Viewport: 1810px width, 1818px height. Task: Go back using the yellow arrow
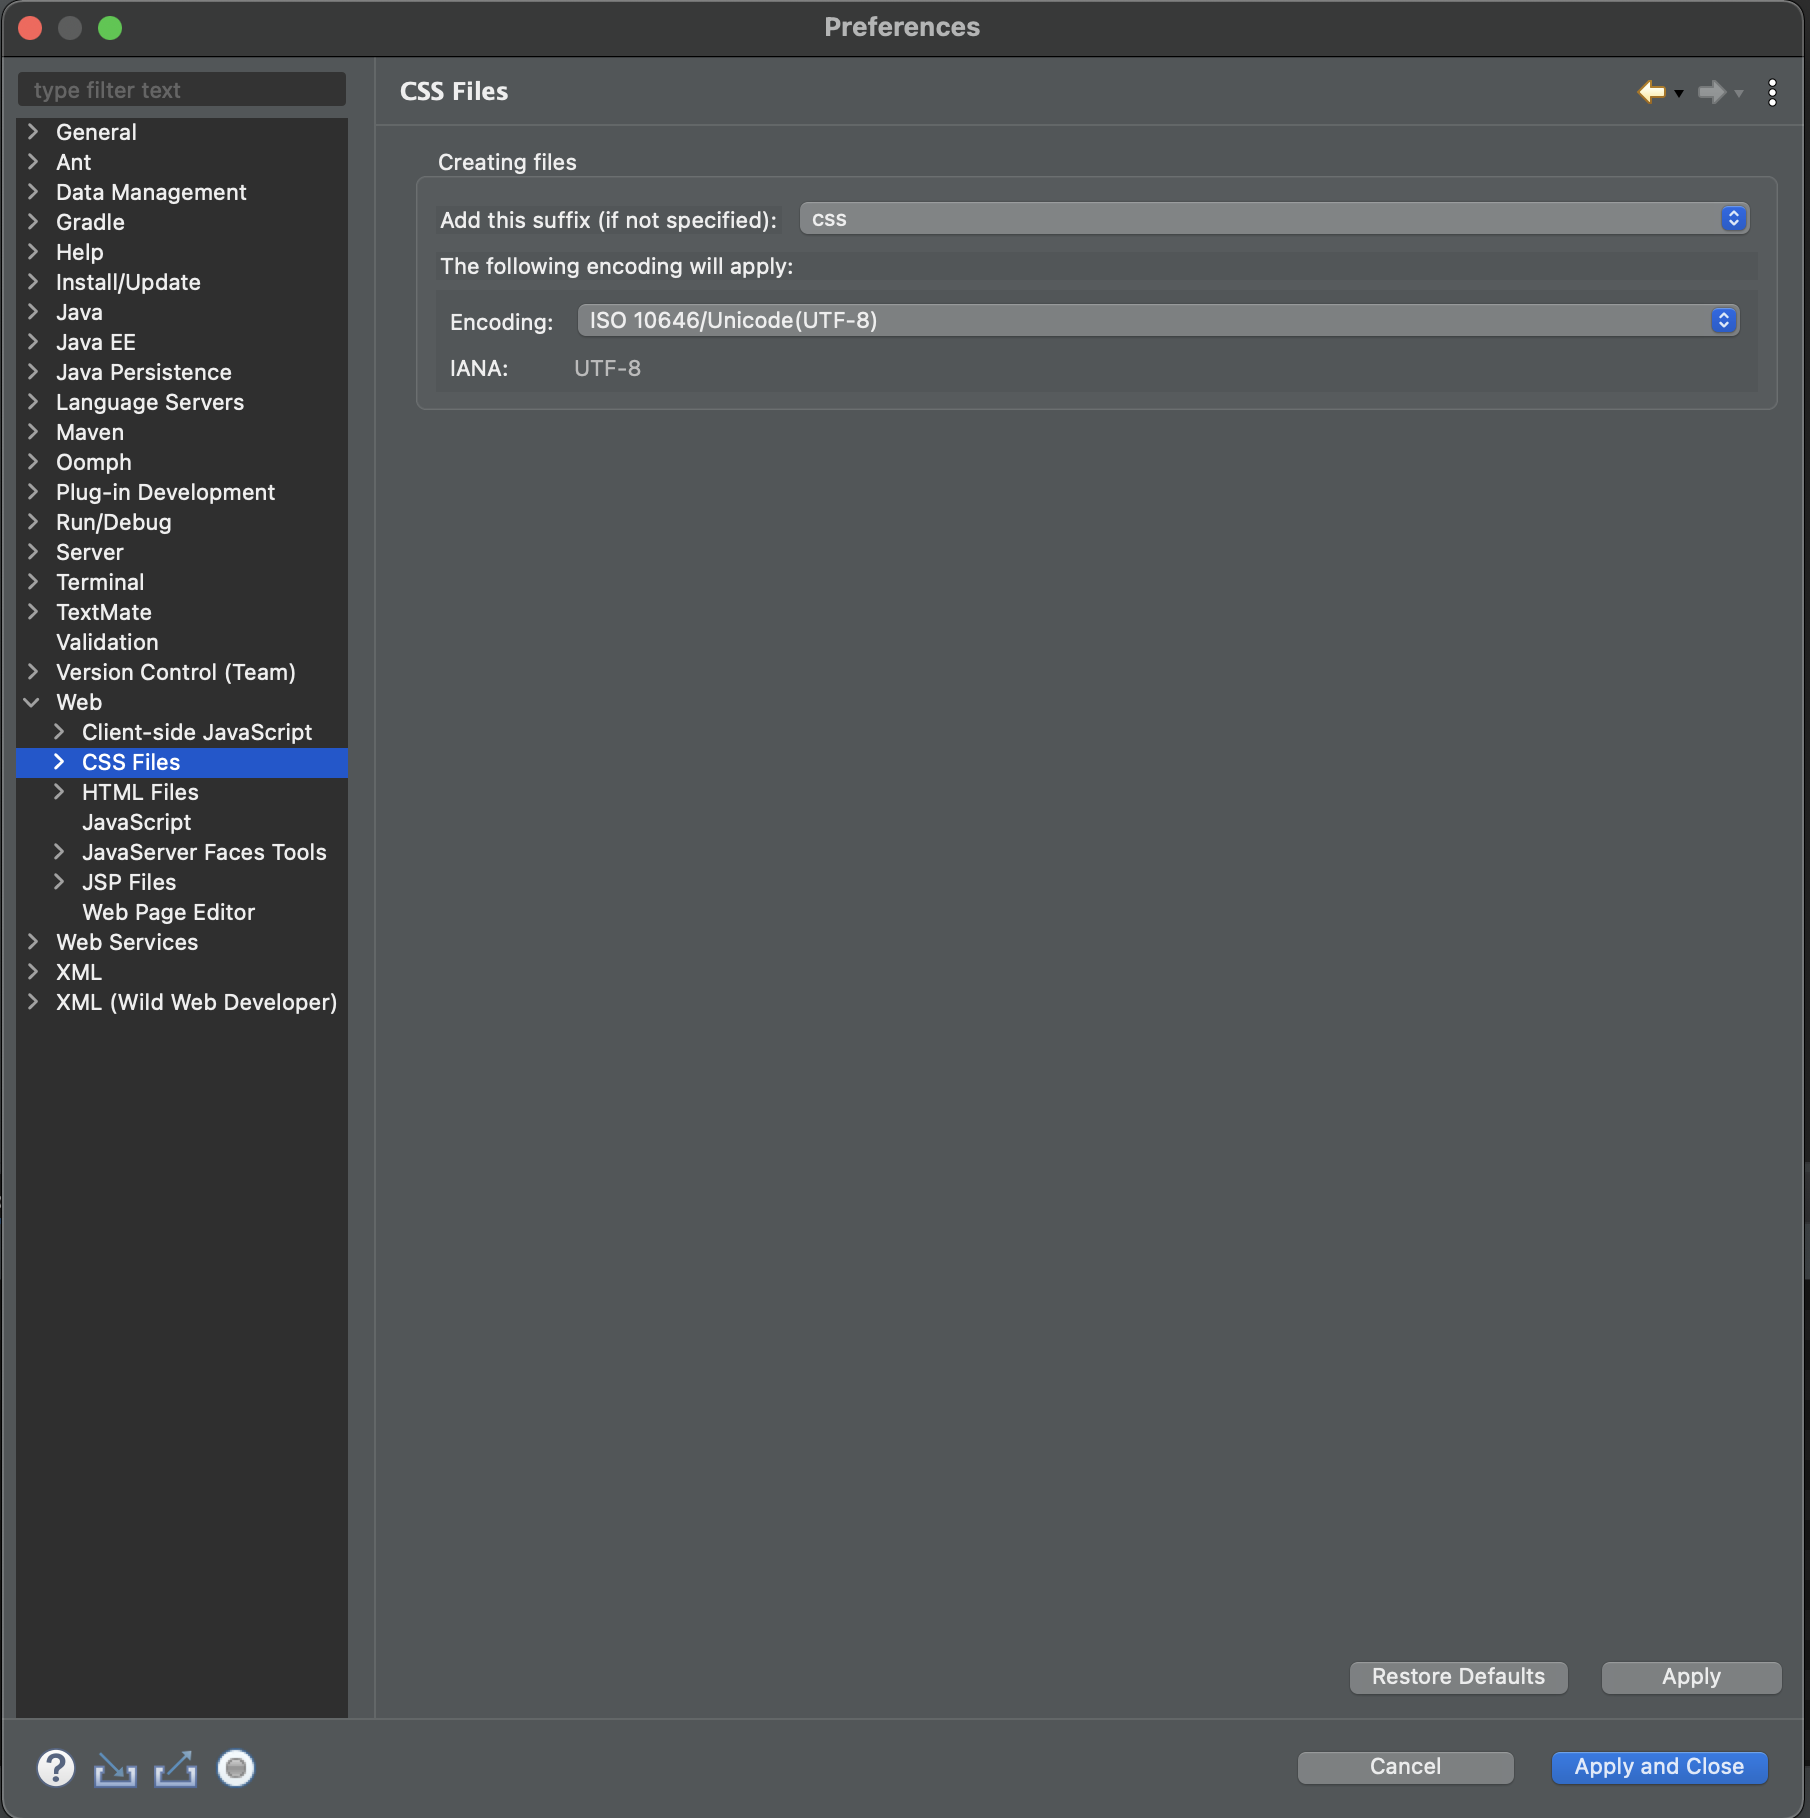[1651, 92]
